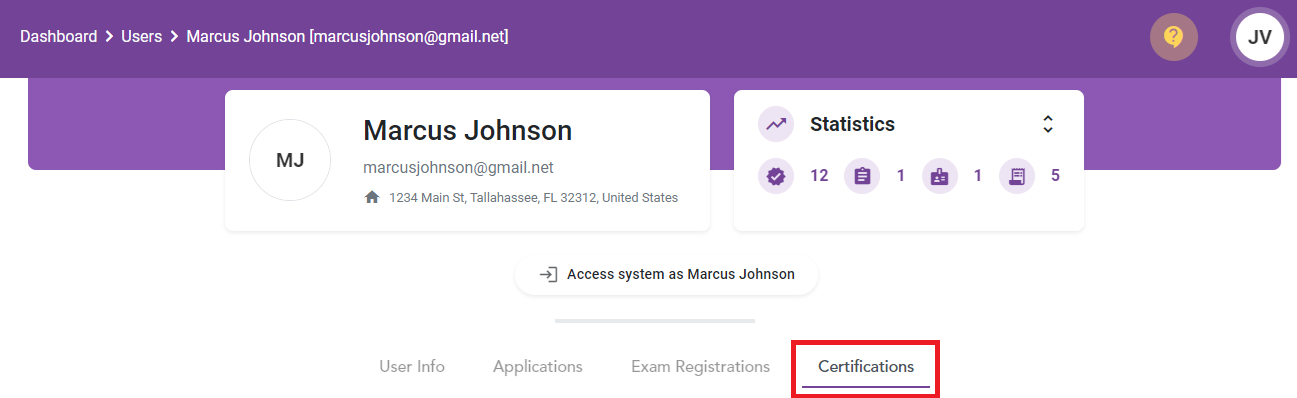The height and width of the screenshot is (398, 1297).
Task: Click the Marcus Johnson breadcrumb entry
Action: click(x=347, y=36)
